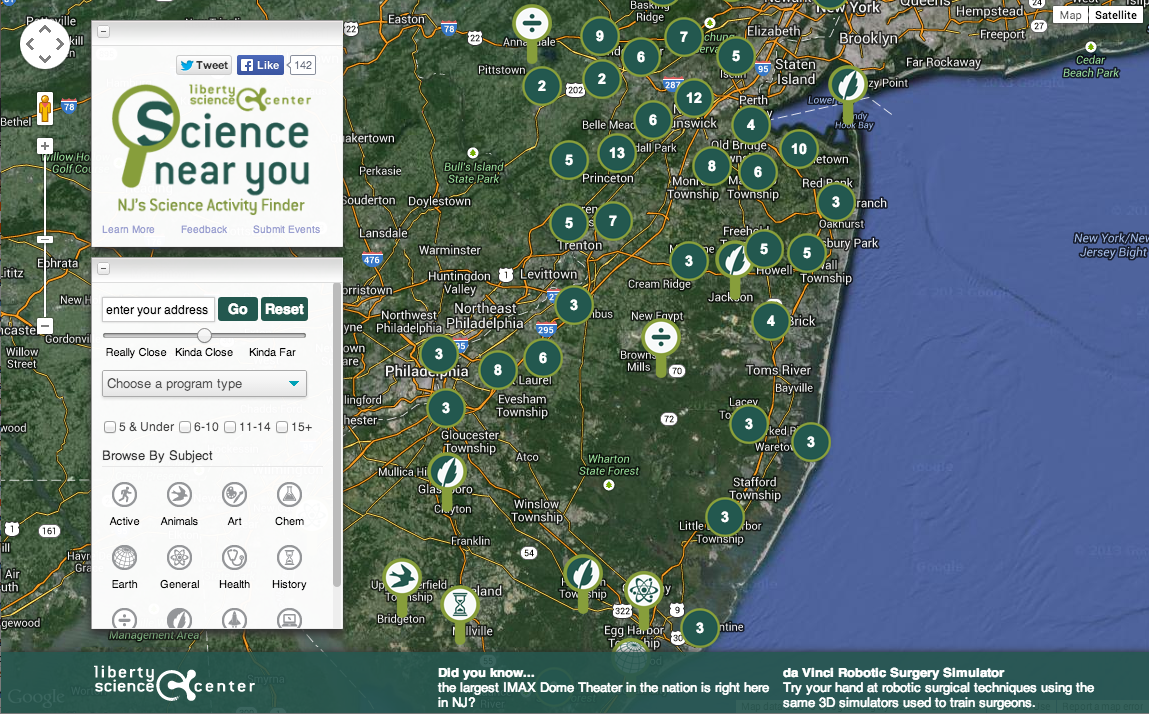Viewport: 1149px width, 714px height.
Task: Pick the Chem flask icon
Action: 289,494
